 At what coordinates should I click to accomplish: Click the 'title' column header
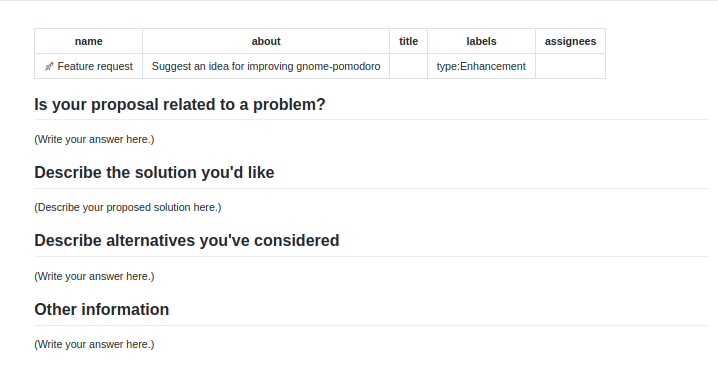pyautogui.click(x=408, y=41)
